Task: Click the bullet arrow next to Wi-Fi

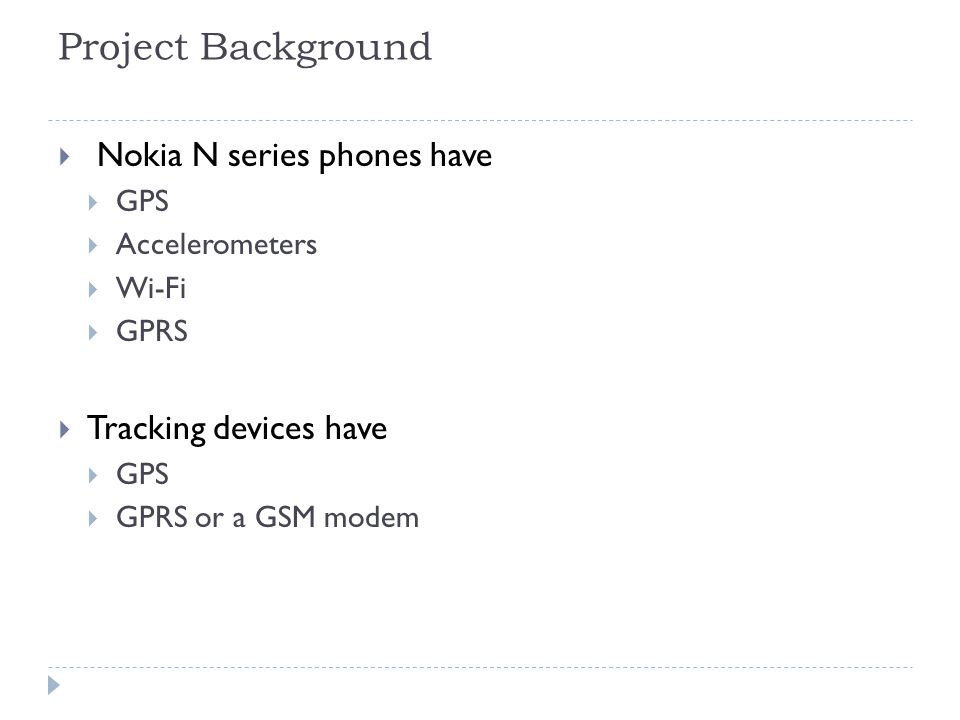Action: click(92, 289)
